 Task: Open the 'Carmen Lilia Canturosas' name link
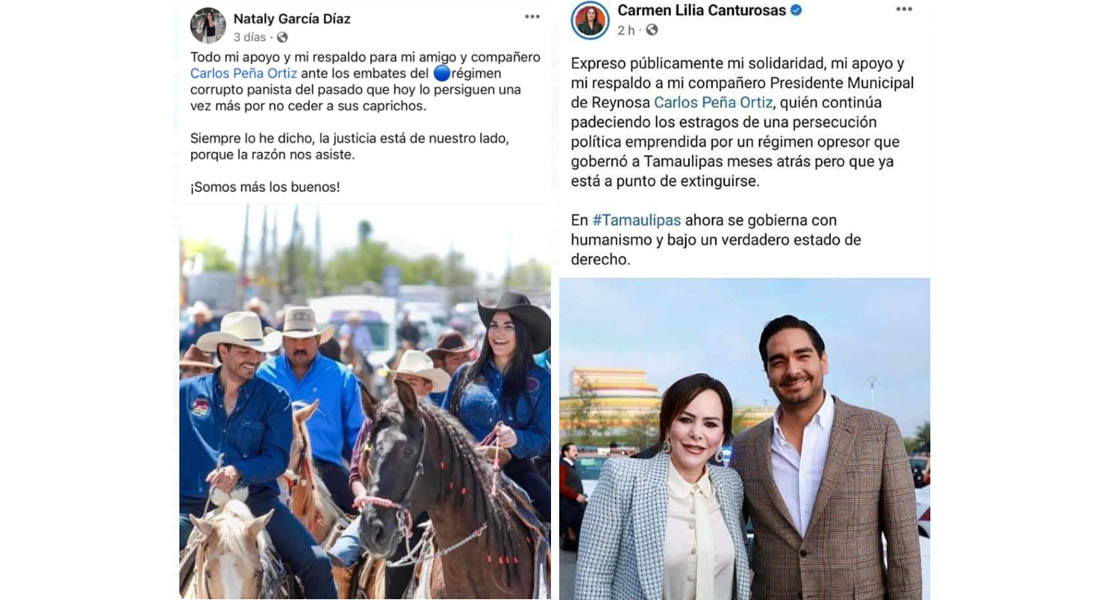[702, 11]
